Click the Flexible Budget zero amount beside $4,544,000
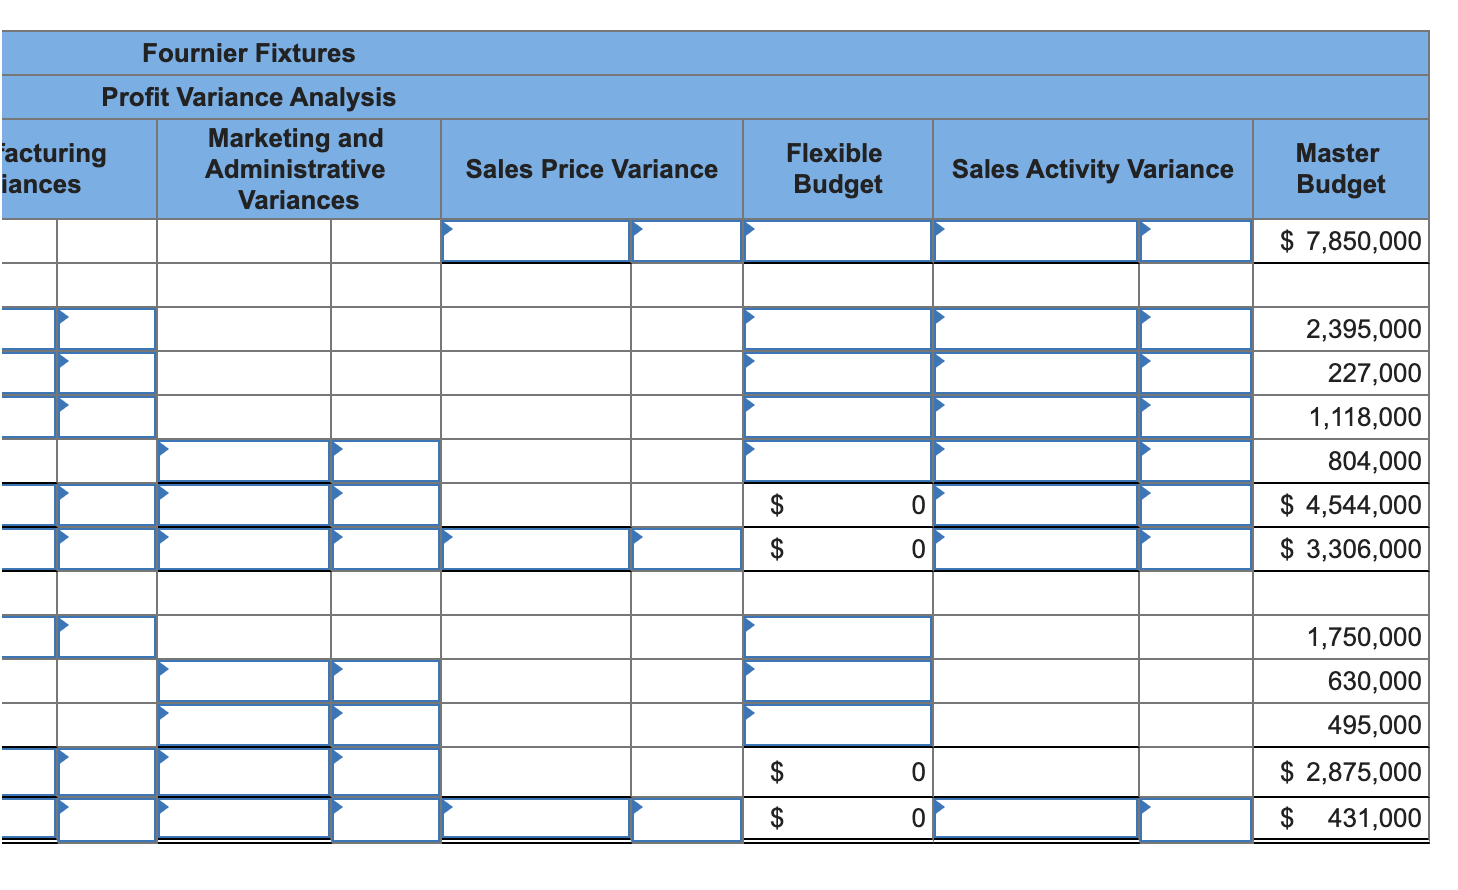This screenshot has width=1458, height=890. coord(837,505)
